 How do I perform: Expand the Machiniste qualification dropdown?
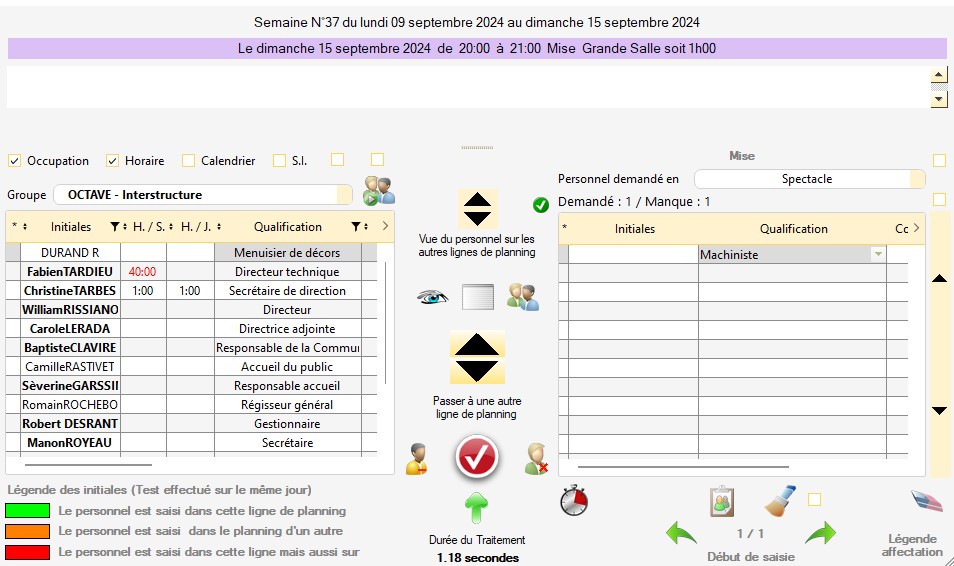coord(878,255)
